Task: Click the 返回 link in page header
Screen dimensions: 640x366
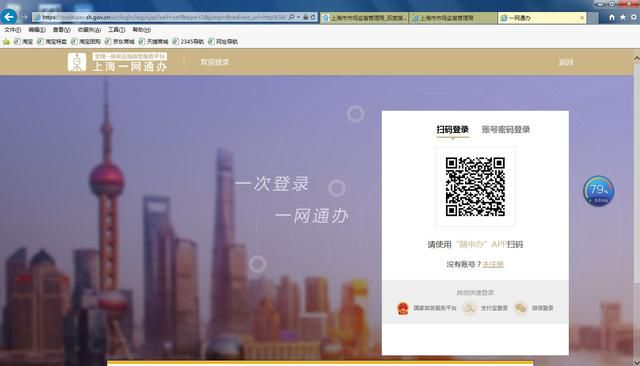Action: pyautogui.click(x=566, y=62)
